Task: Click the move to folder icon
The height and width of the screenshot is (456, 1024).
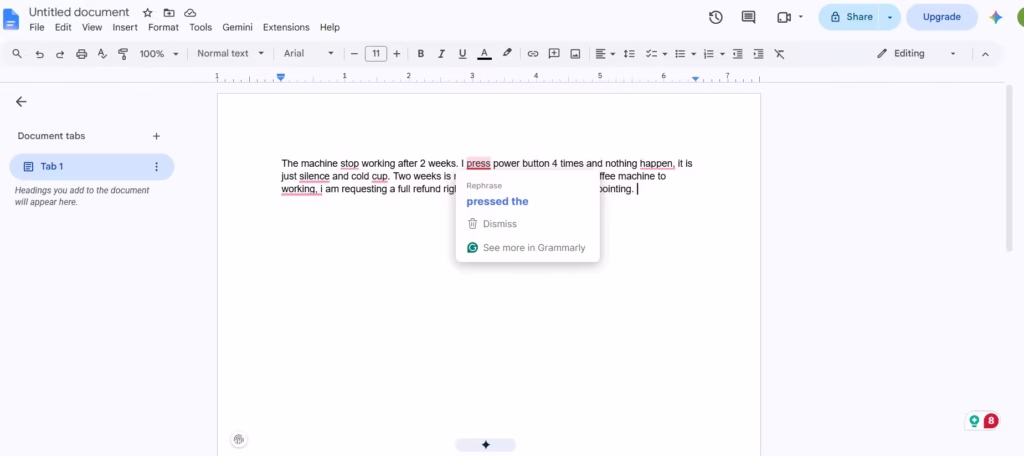Action: click(169, 13)
